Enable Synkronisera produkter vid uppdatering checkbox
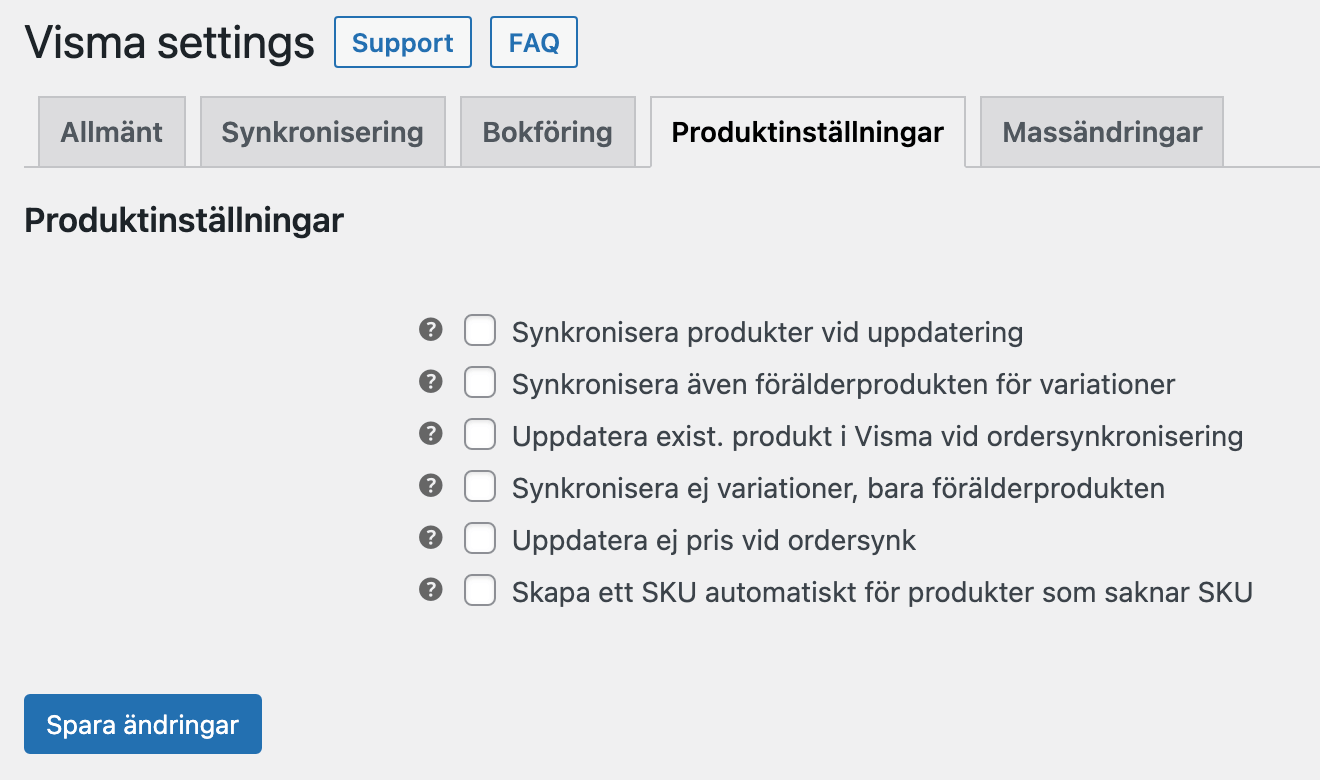 [480, 330]
